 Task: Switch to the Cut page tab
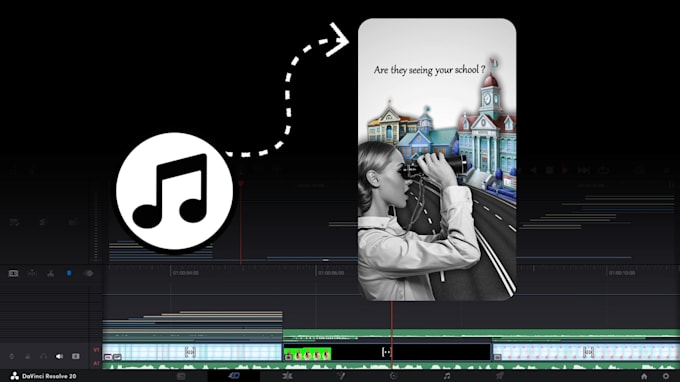pos(234,375)
